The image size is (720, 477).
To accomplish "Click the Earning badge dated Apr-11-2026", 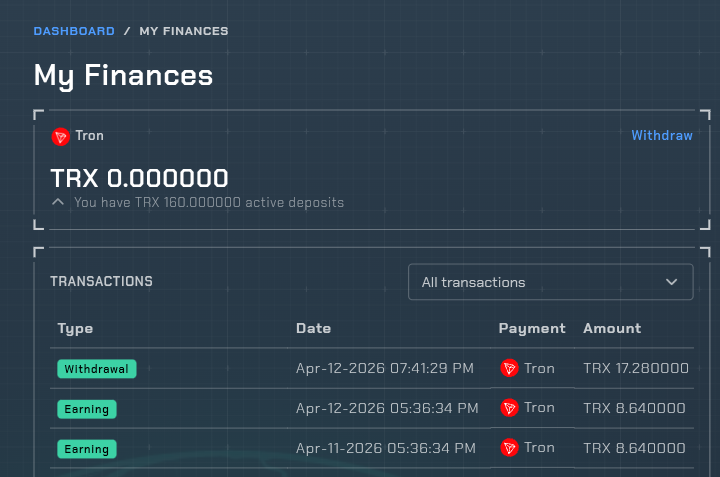I will coord(87,449).
